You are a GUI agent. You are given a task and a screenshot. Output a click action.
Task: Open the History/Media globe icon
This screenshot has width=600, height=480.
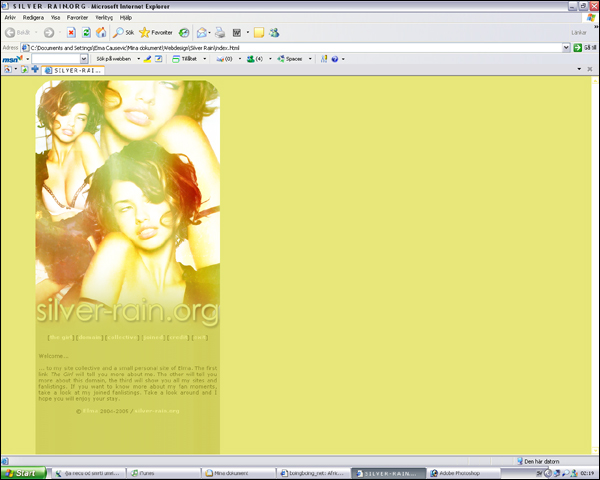tap(184, 33)
